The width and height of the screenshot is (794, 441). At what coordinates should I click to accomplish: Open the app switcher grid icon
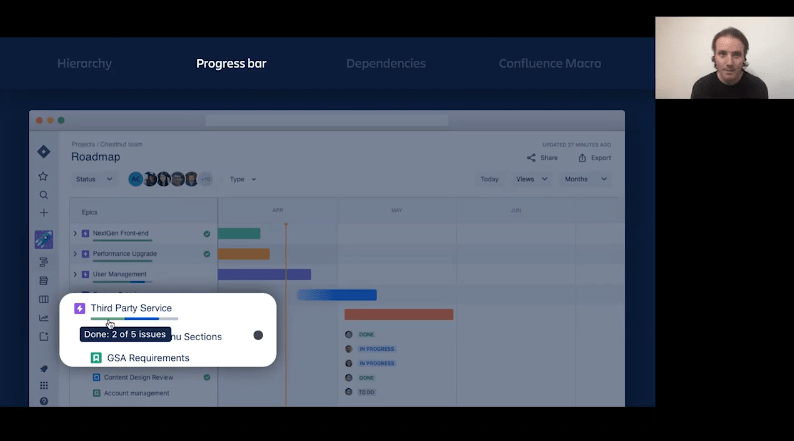pyautogui.click(x=43, y=385)
